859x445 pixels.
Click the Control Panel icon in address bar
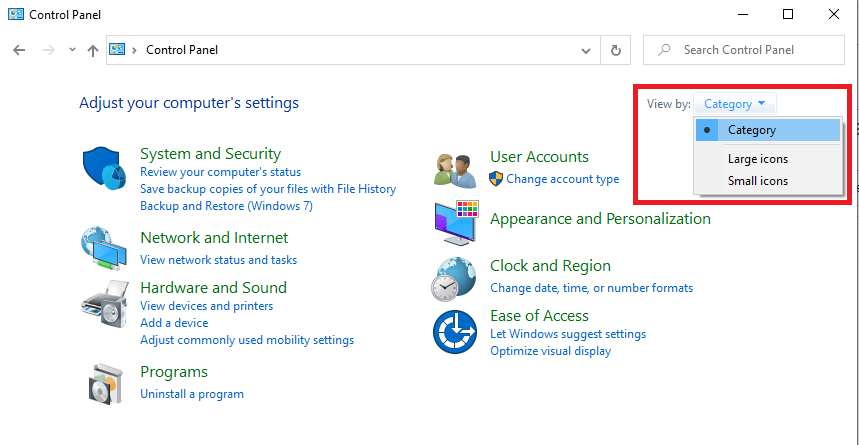tap(117, 50)
